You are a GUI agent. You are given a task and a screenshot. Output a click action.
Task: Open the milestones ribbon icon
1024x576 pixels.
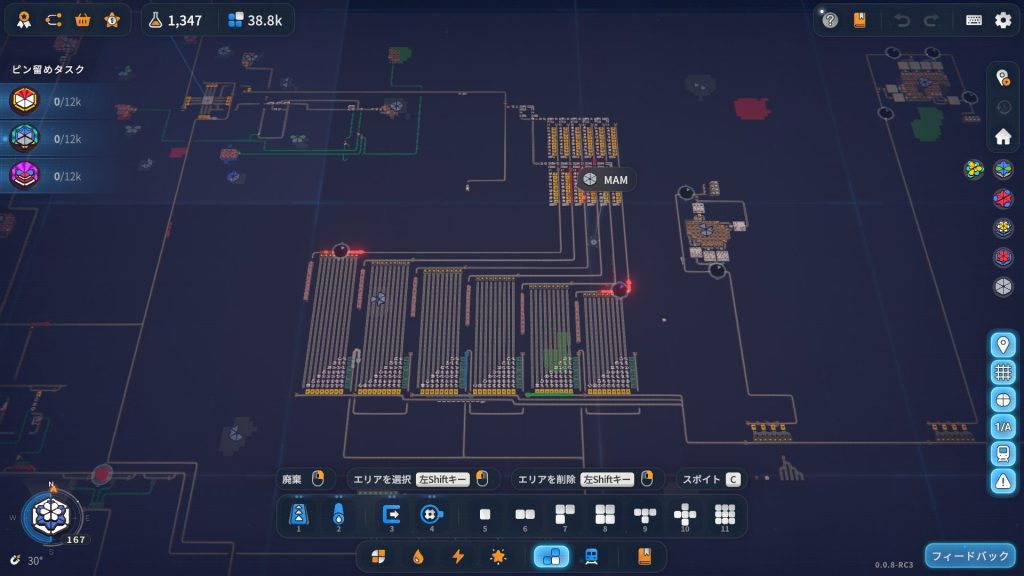(x=24, y=20)
